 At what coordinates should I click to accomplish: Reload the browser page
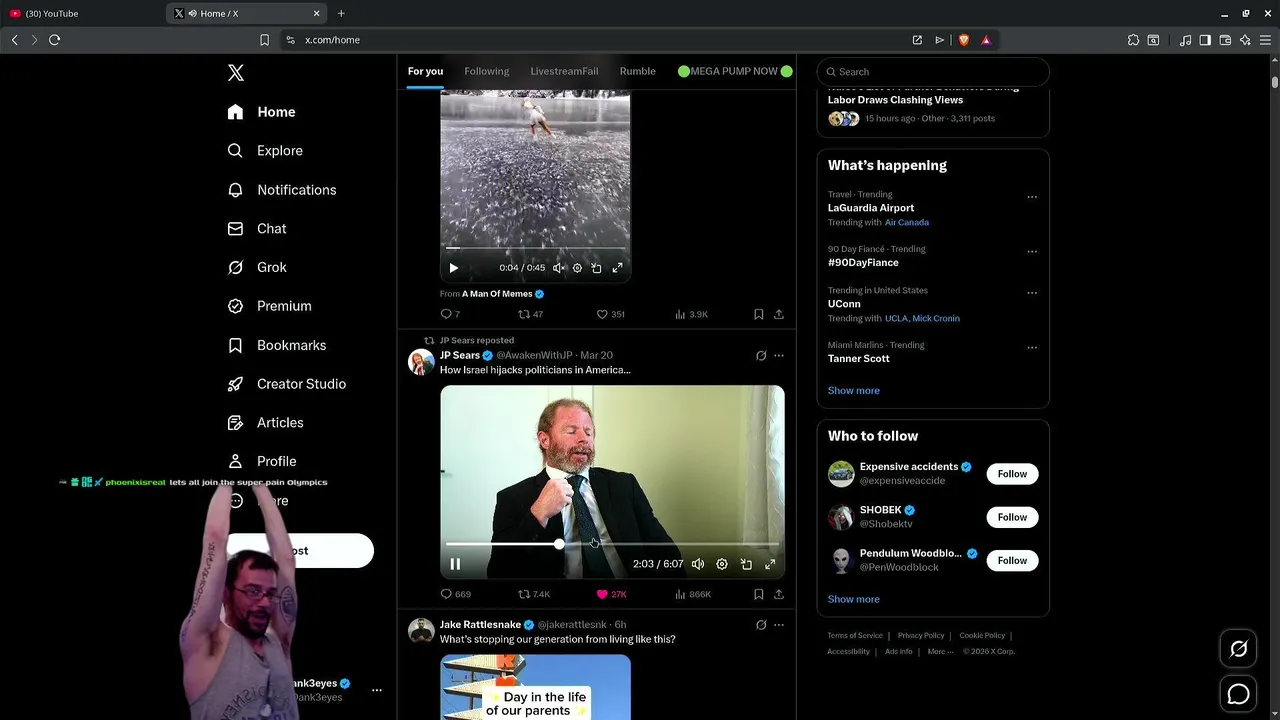click(x=54, y=40)
